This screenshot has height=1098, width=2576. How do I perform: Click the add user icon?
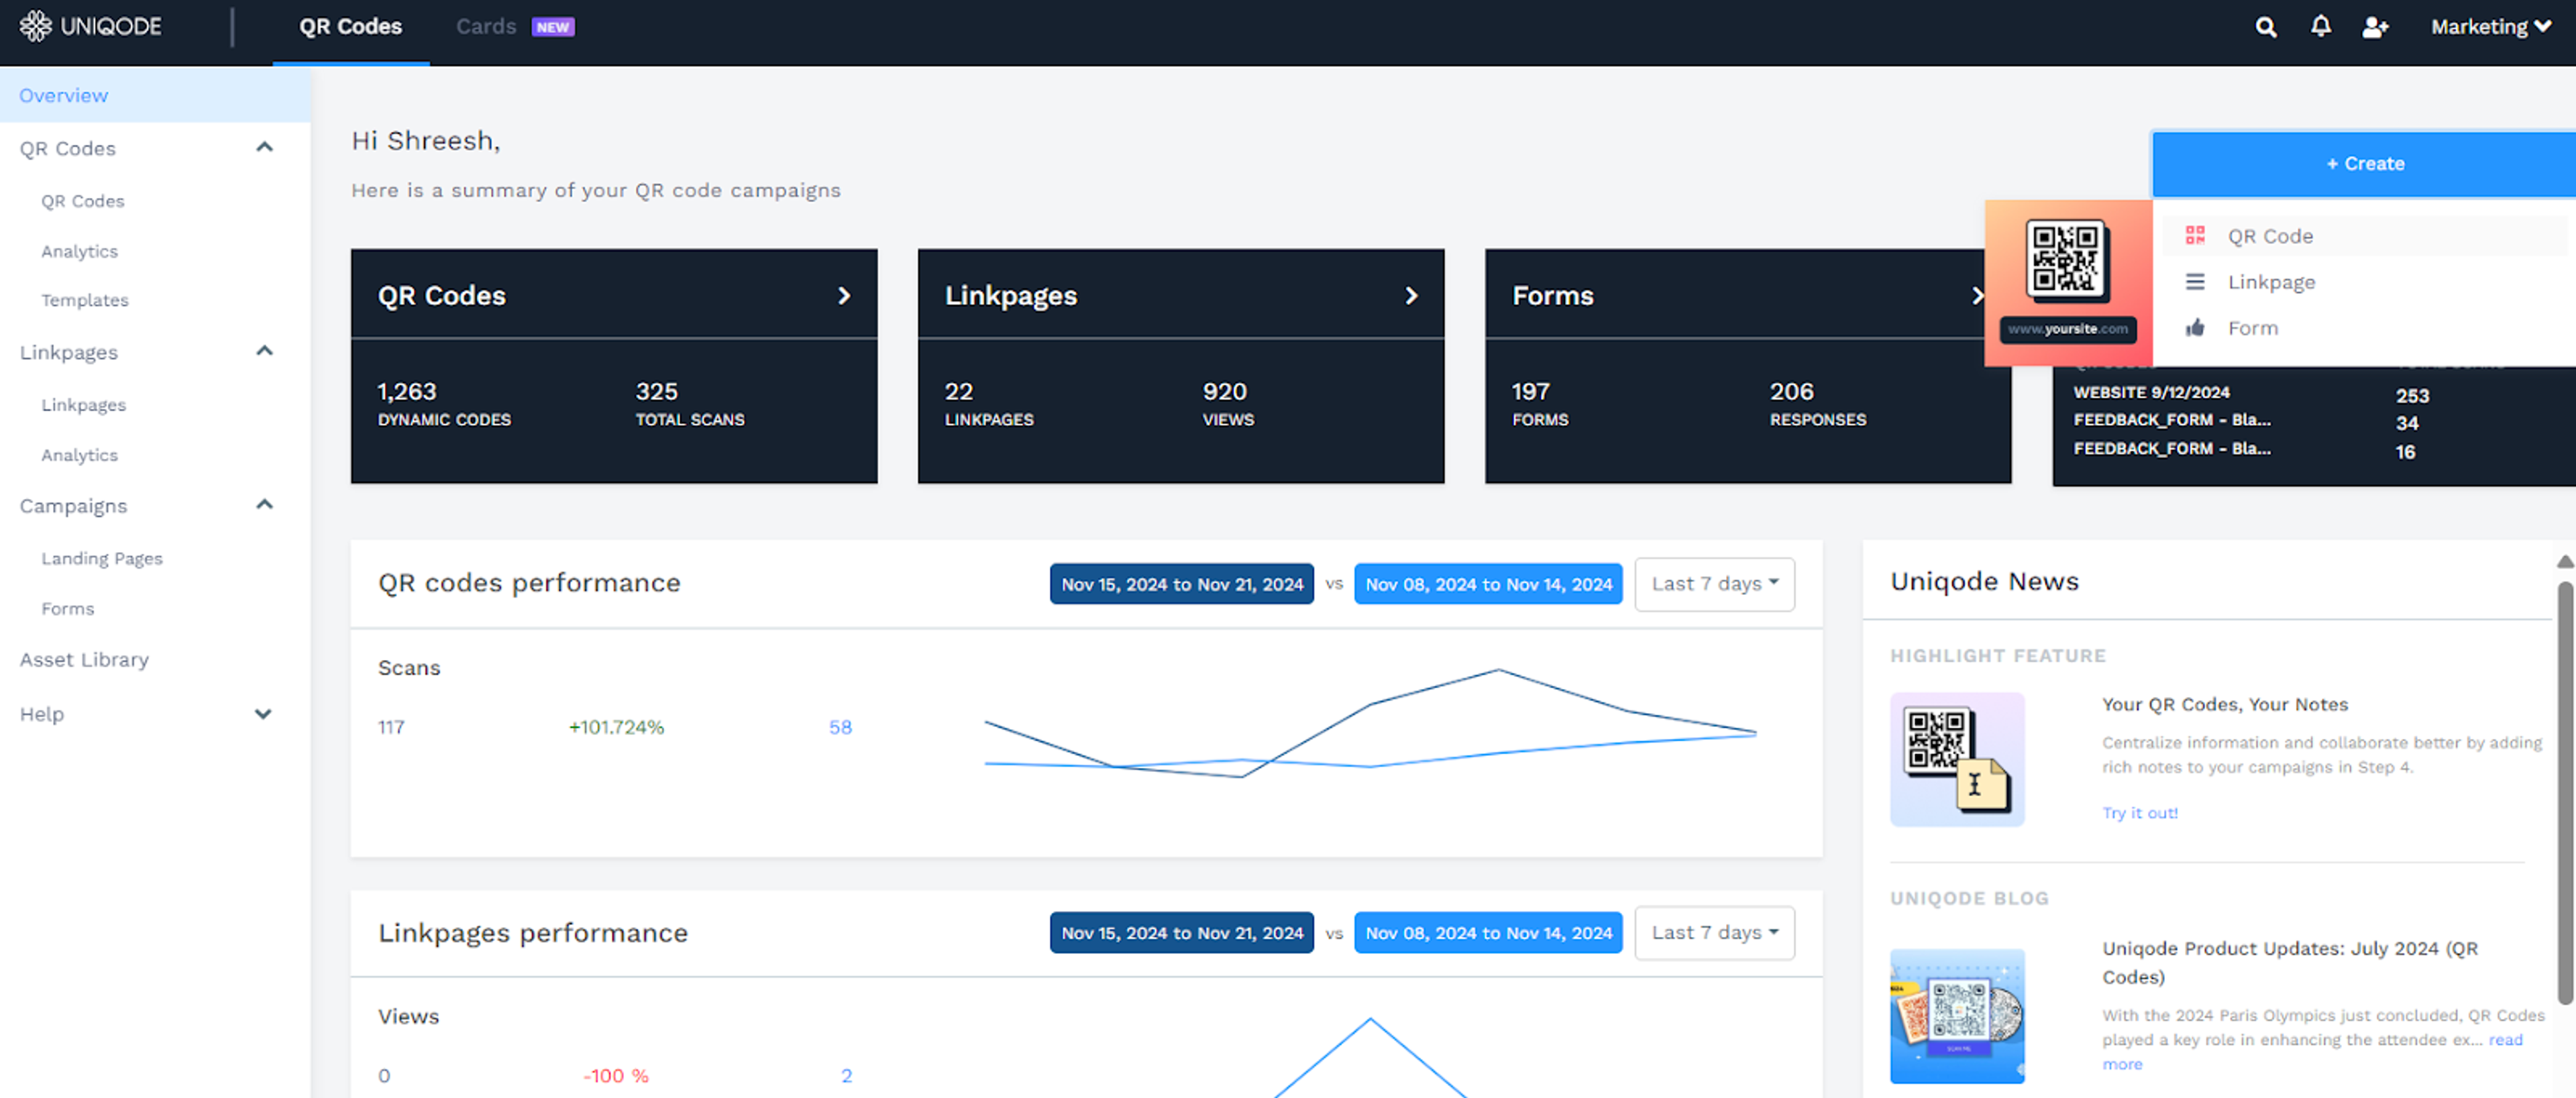2375,27
